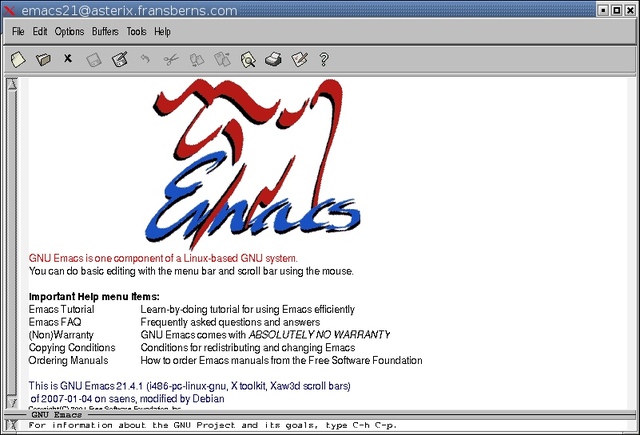Click the Search magnifier icon
The height and width of the screenshot is (435, 640).
[x=248, y=60]
